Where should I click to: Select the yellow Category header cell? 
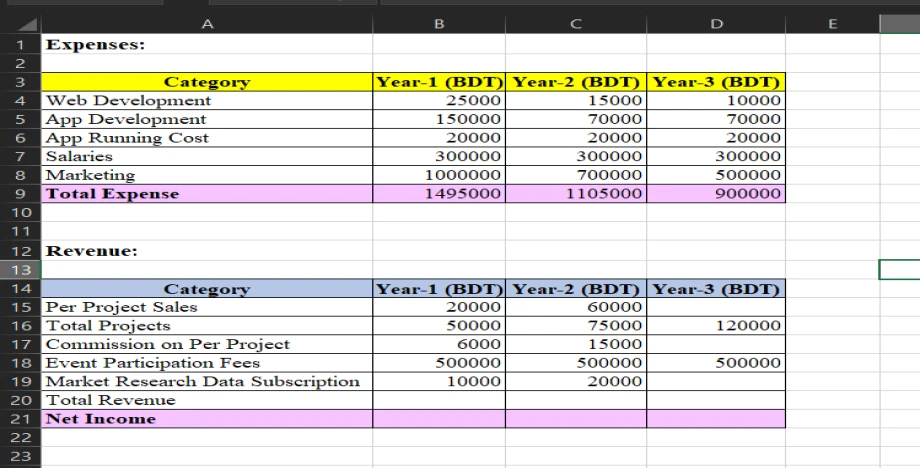tap(206, 82)
